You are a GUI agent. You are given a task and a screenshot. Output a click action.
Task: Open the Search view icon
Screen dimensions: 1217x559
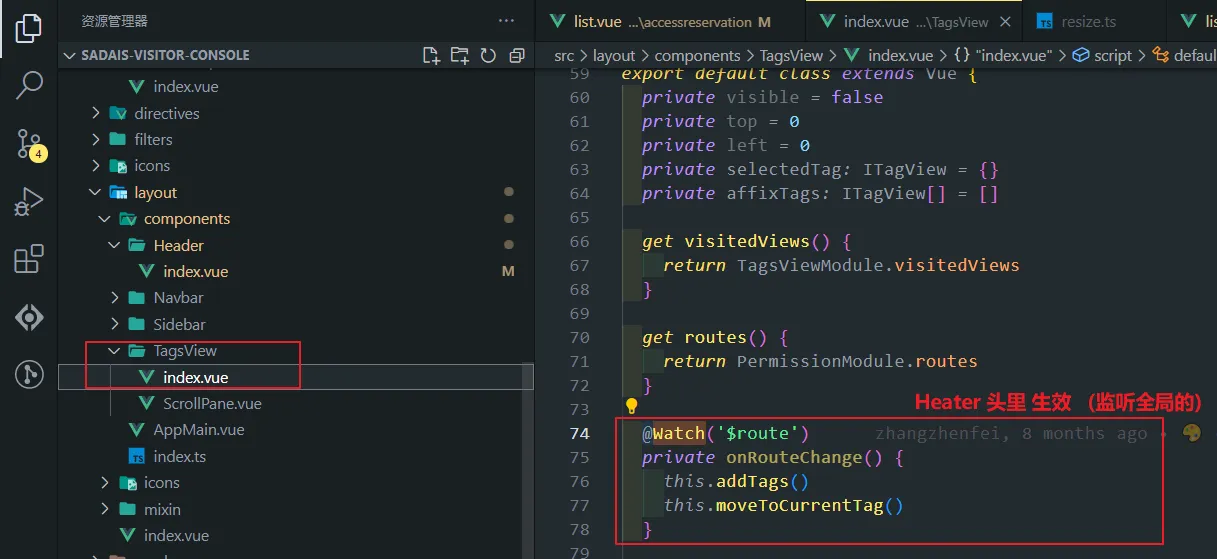[x=29, y=85]
